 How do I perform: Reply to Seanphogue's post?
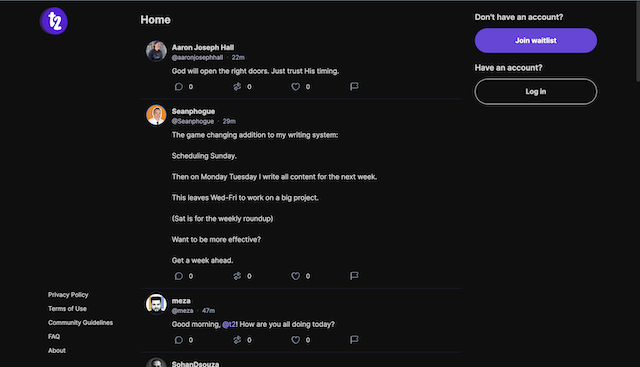pos(179,276)
